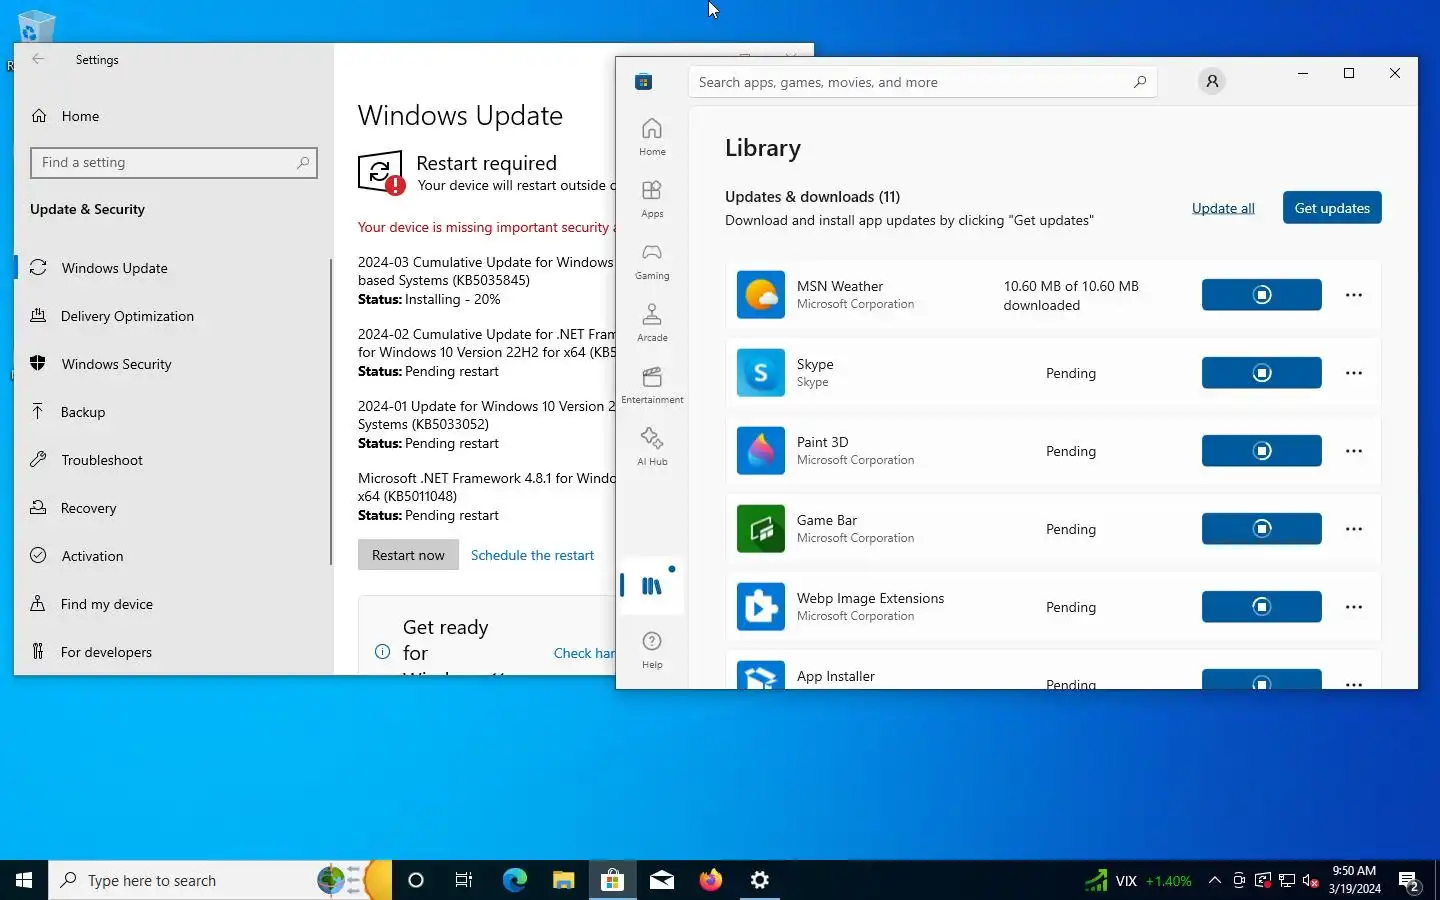Click the Get updates button
This screenshot has width=1440, height=900.
tap(1332, 208)
